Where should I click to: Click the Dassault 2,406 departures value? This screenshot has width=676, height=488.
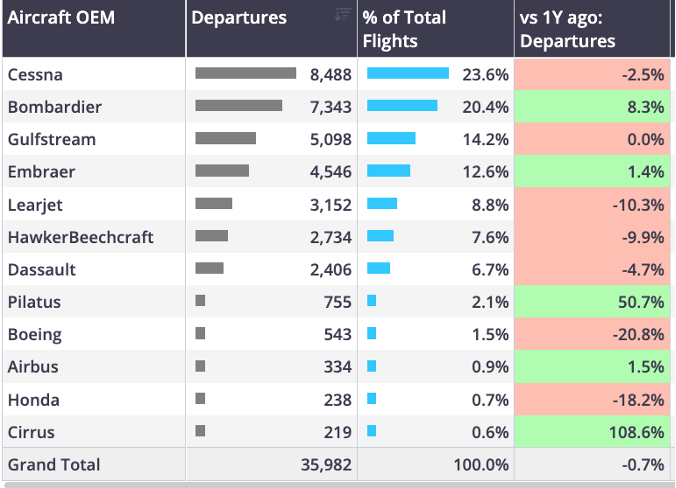[x=331, y=270]
